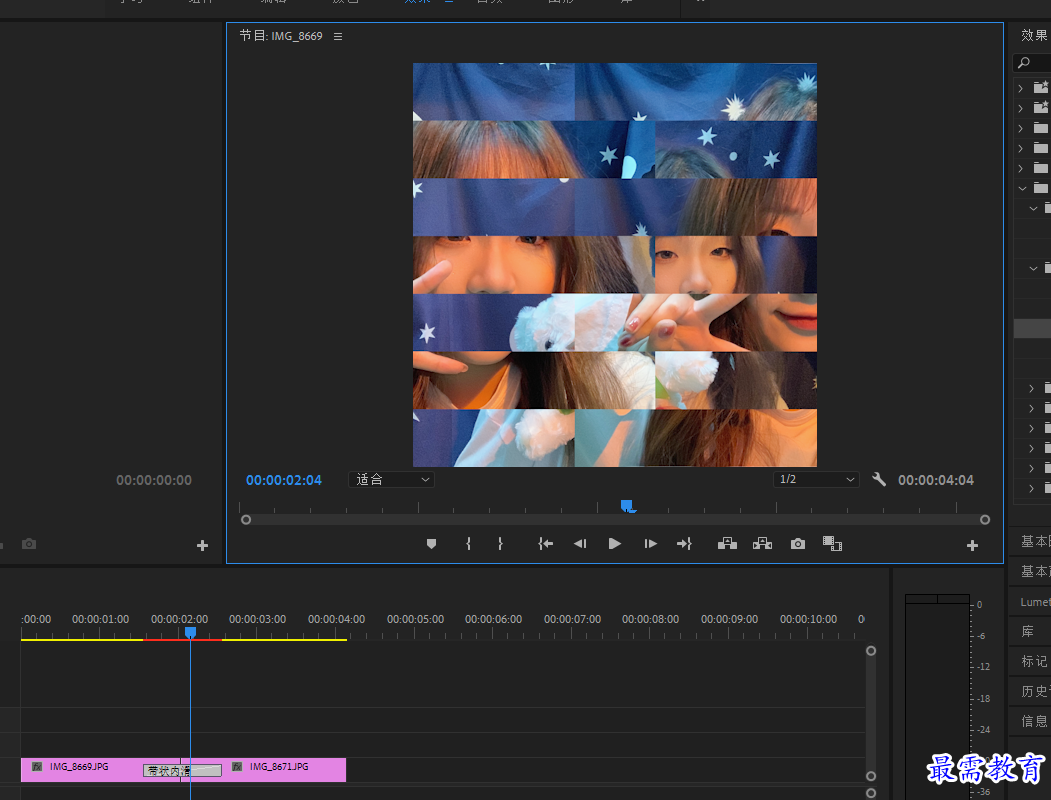Open the 库 panel tab

click(x=1028, y=631)
